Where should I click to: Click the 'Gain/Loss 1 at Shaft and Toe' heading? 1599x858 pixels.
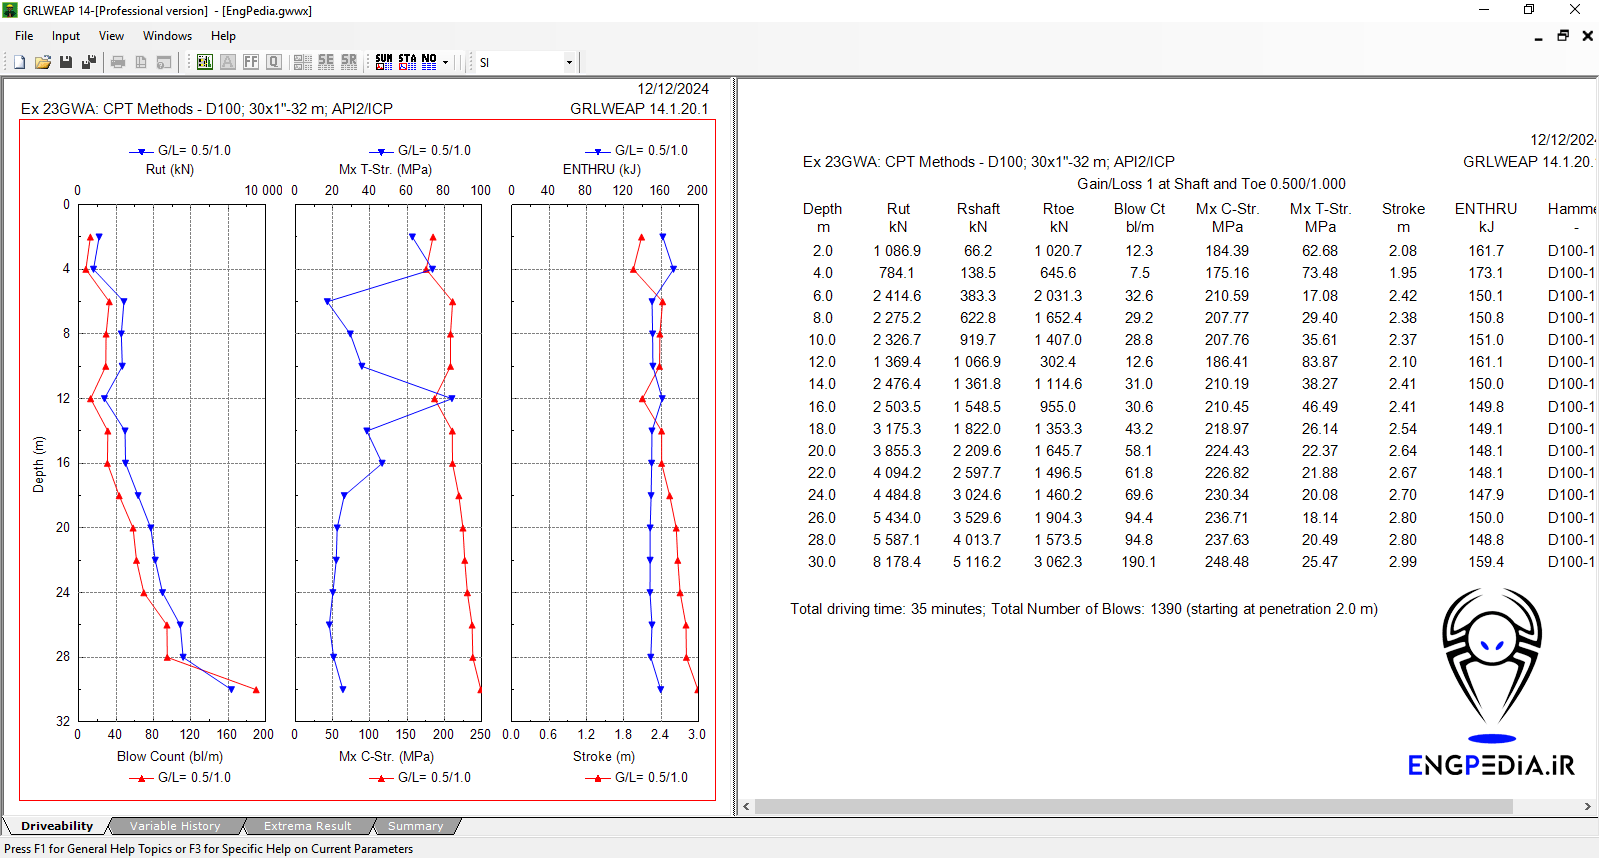click(1211, 184)
